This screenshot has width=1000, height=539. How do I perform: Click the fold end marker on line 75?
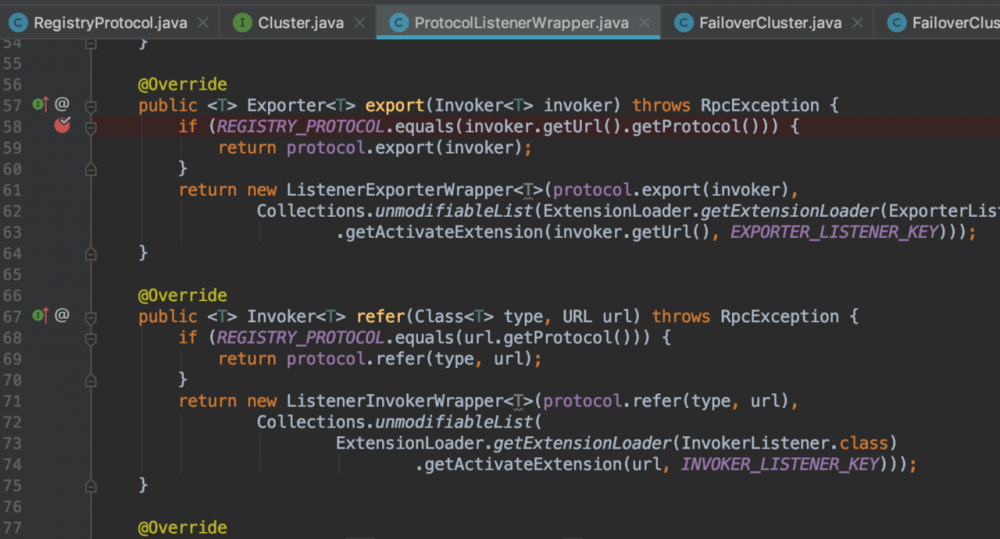[91, 486]
